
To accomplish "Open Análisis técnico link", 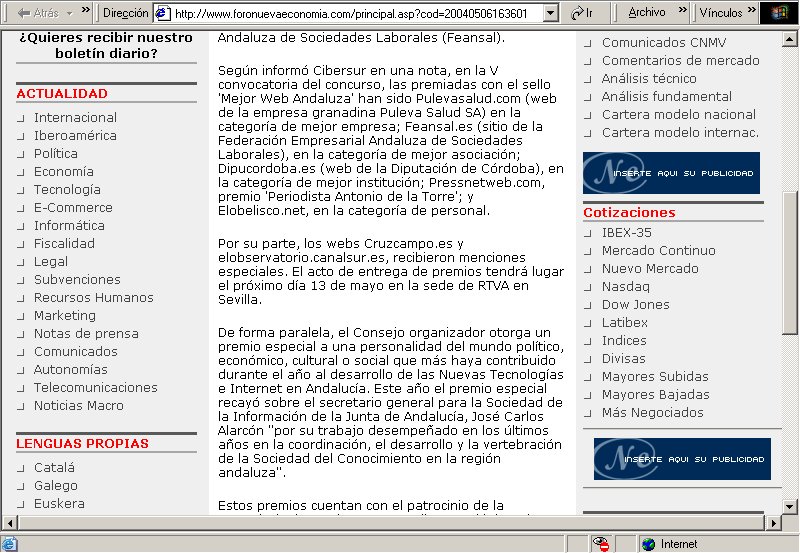I will tap(649, 78).
